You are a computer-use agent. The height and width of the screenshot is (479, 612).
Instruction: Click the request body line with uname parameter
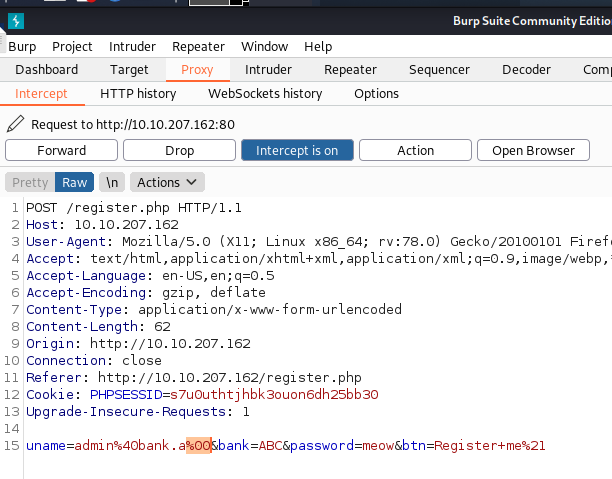coord(285,445)
